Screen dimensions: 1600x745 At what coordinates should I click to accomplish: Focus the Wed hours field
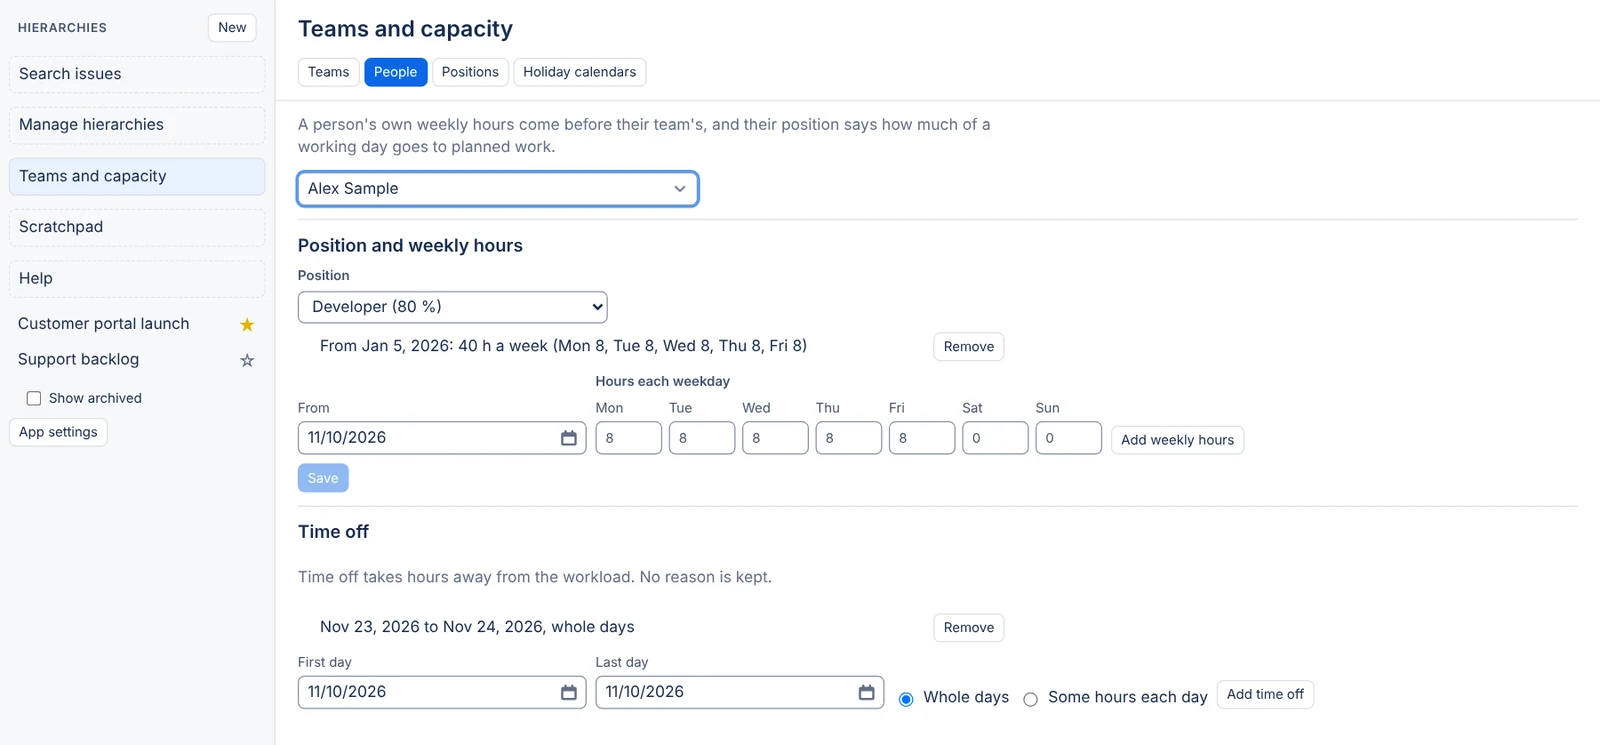775,438
